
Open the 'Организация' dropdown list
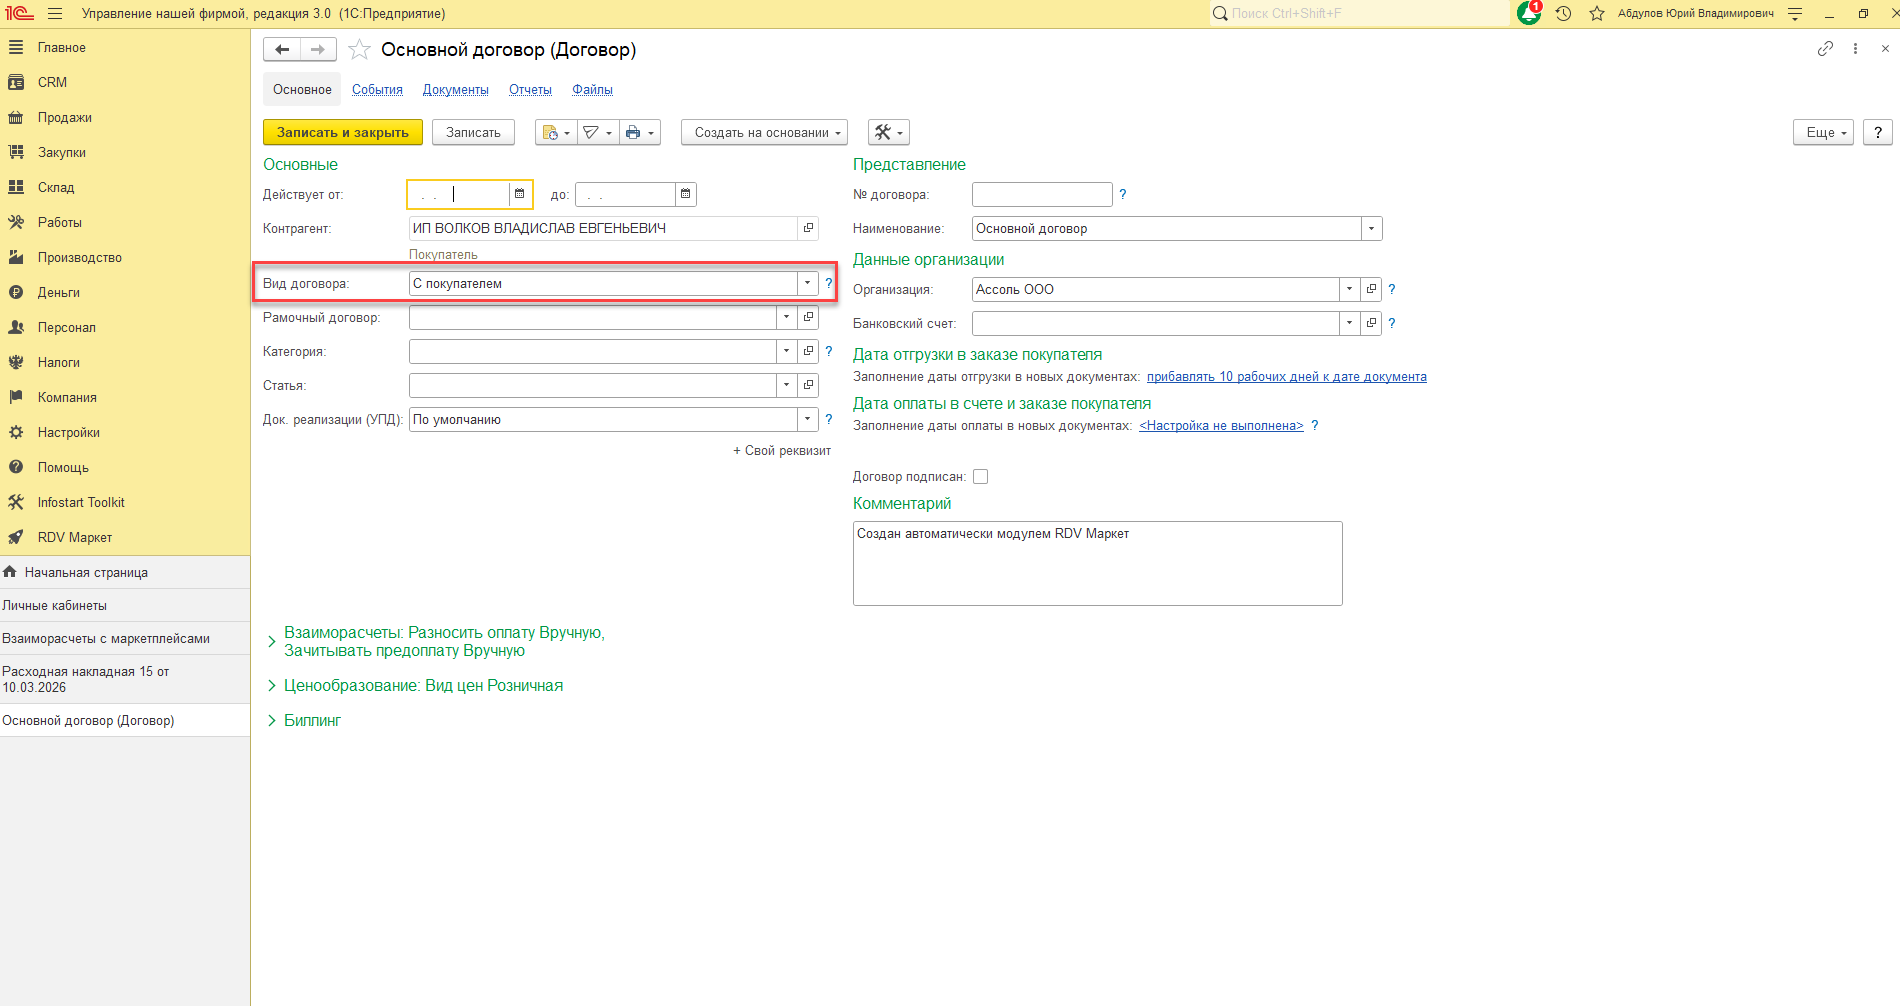click(x=1349, y=290)
